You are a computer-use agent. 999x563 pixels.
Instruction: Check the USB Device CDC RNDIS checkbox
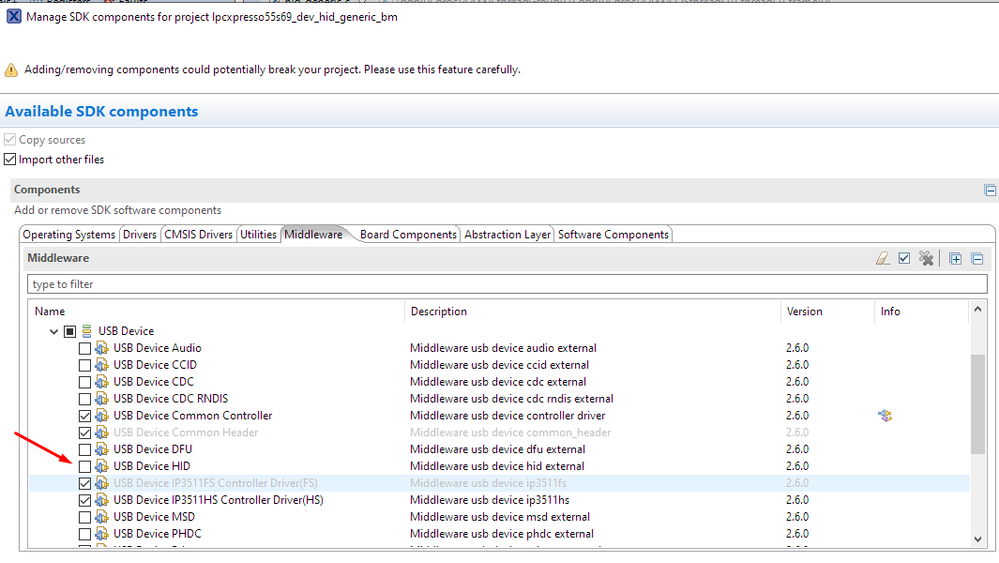(85, 399)
